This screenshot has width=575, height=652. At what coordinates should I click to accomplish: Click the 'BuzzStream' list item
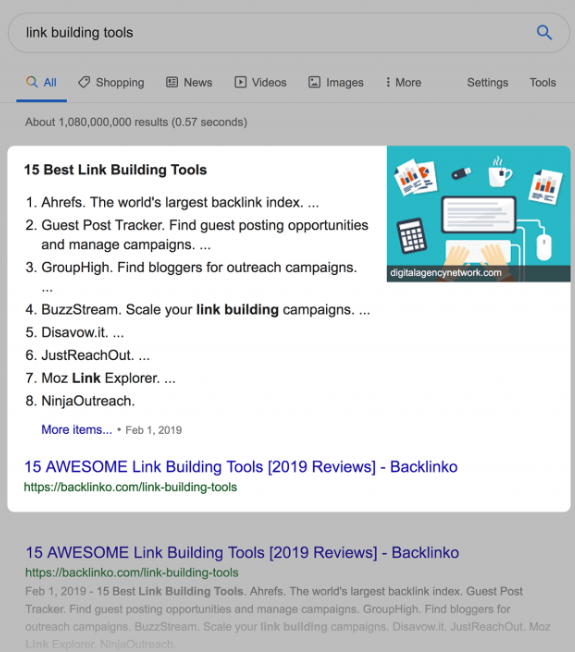coord(198,310)
